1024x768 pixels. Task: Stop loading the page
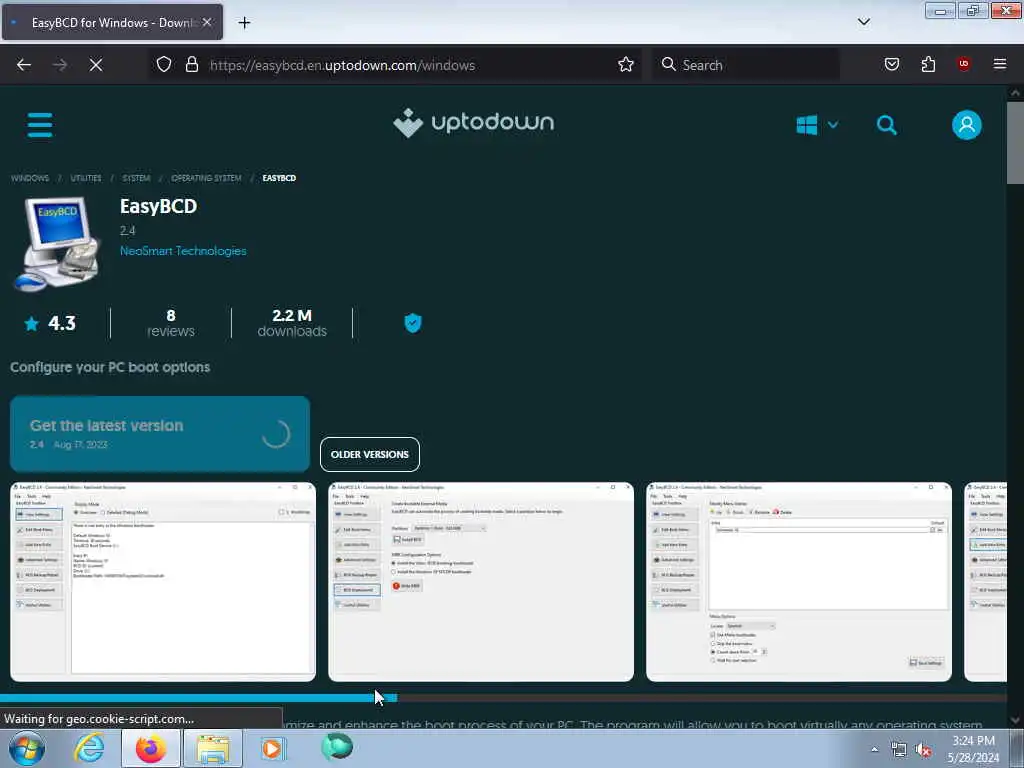pyautogui.click(x=96, y=65)
